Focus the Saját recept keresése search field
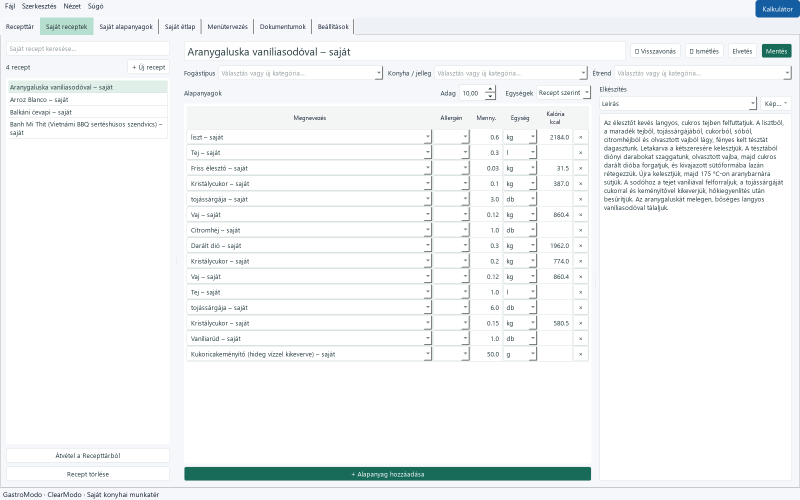 click(88, 49)
